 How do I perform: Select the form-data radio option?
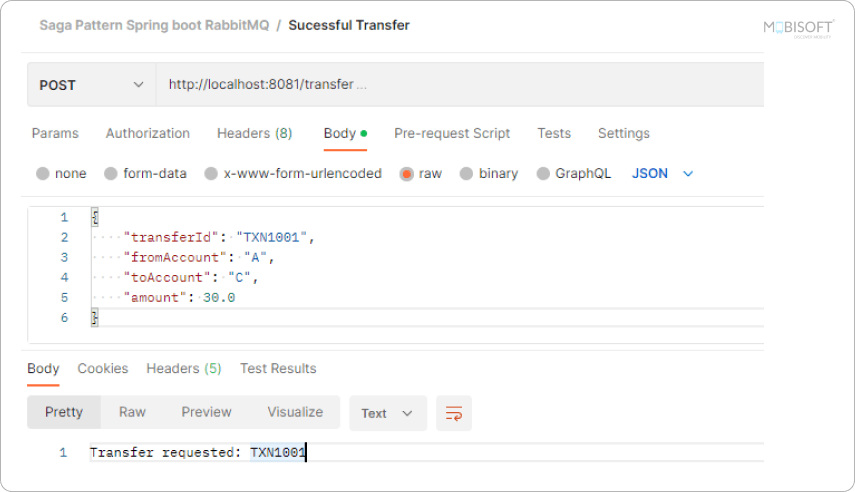111,173
